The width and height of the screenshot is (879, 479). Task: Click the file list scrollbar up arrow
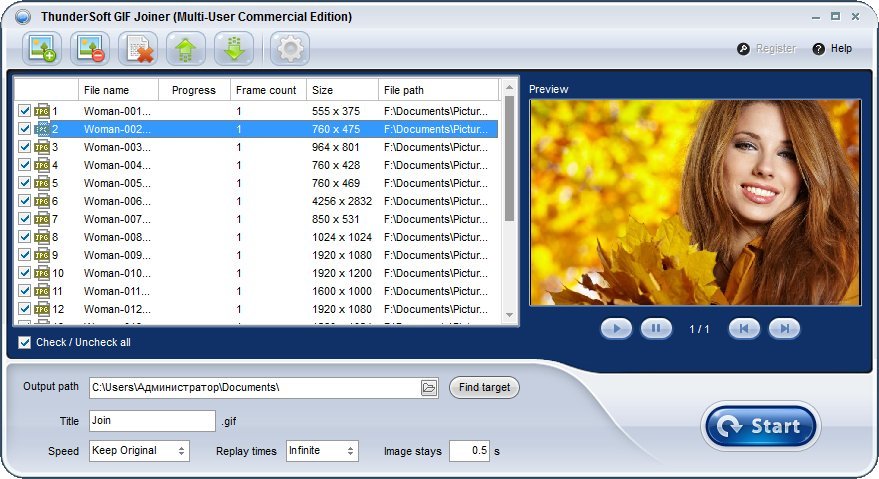509,87
